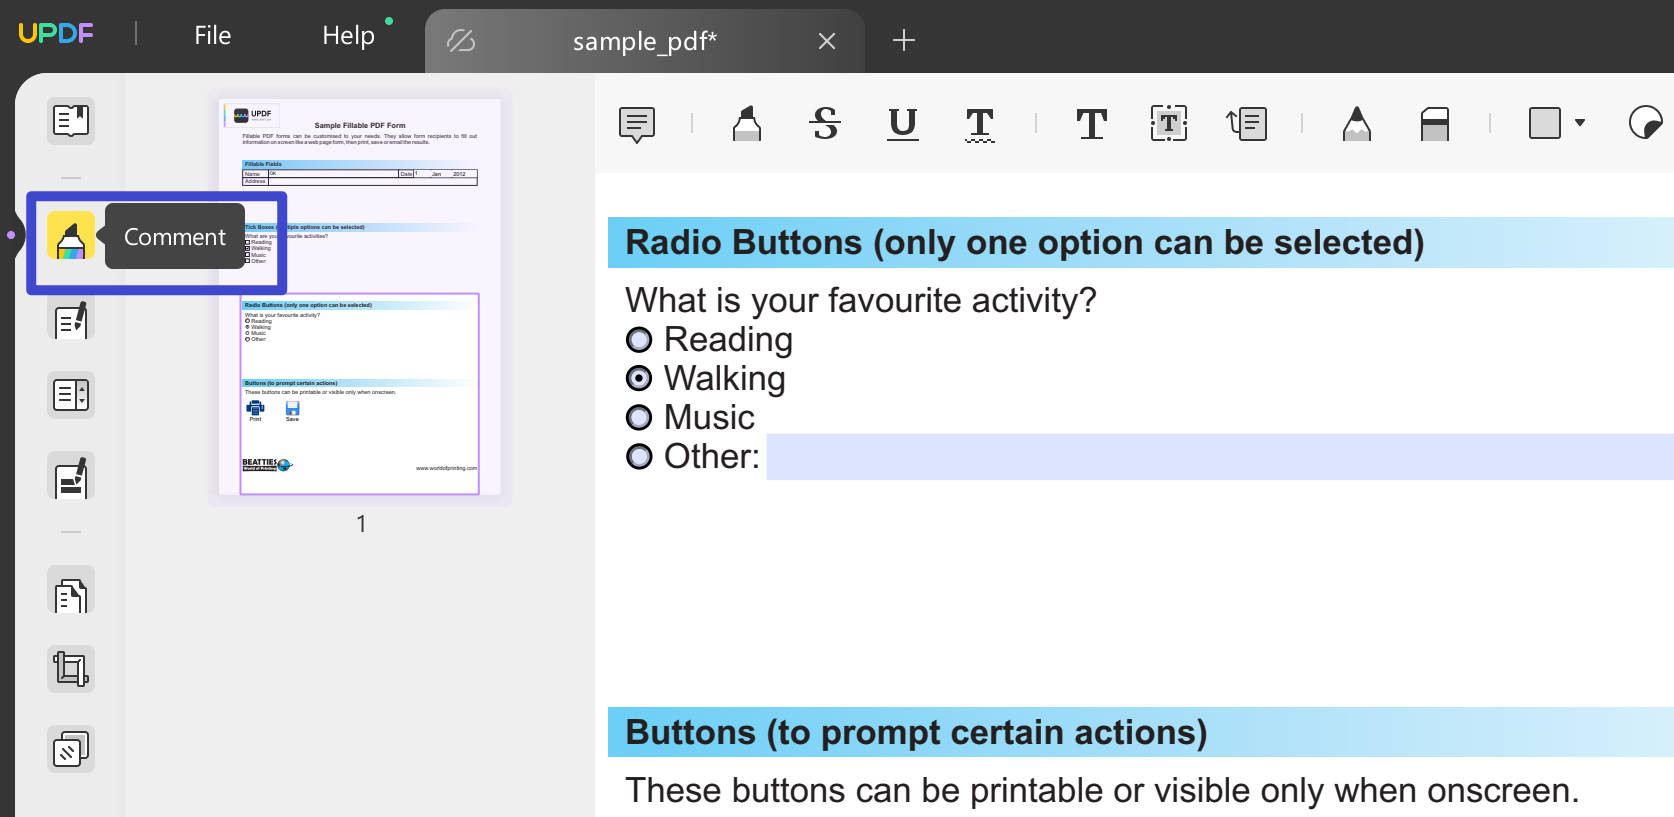The height and width of the screenshot is (817, 1674).
Task: Select the eraser tool
Action: click(1435, 124)
